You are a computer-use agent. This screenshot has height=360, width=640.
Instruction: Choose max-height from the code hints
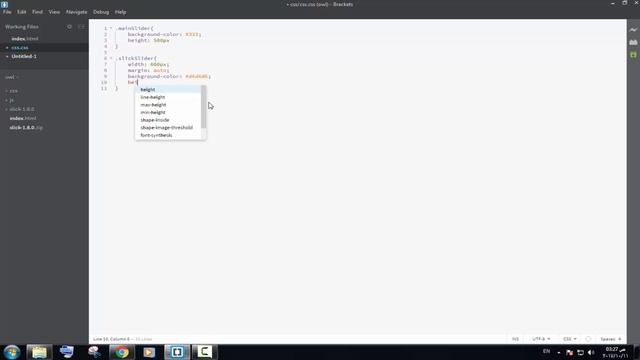[x=168, y=105]
